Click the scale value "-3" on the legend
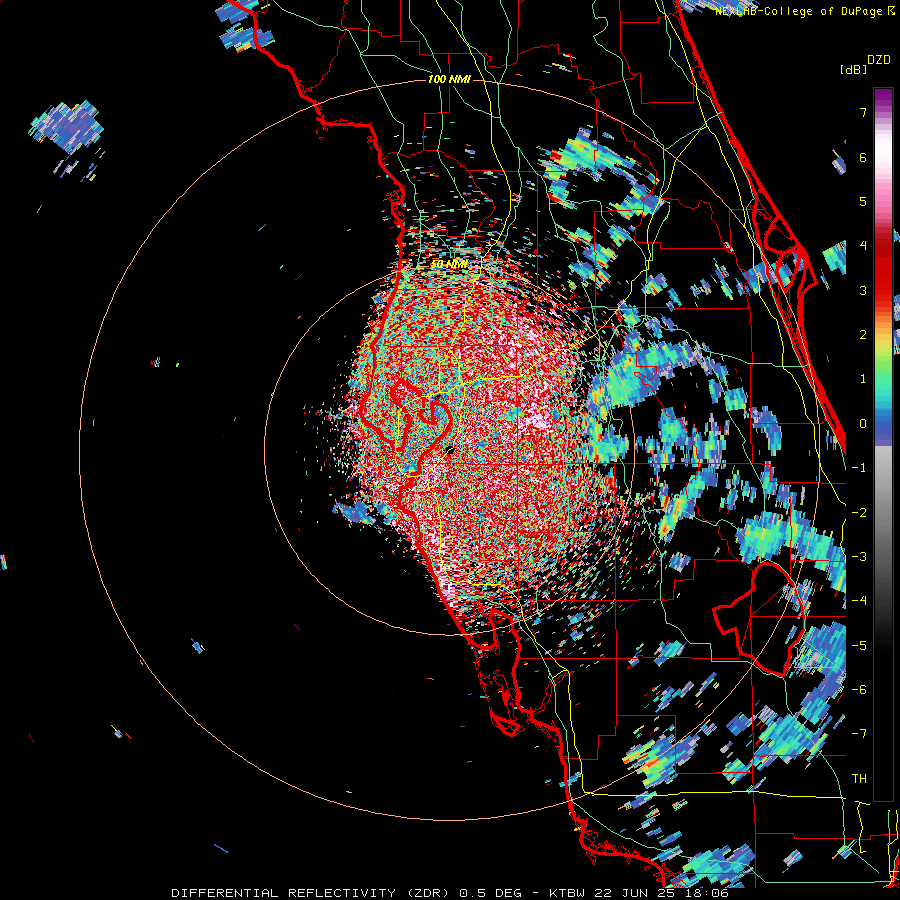This screenshot has height=900, width=900. pos(859,556)
